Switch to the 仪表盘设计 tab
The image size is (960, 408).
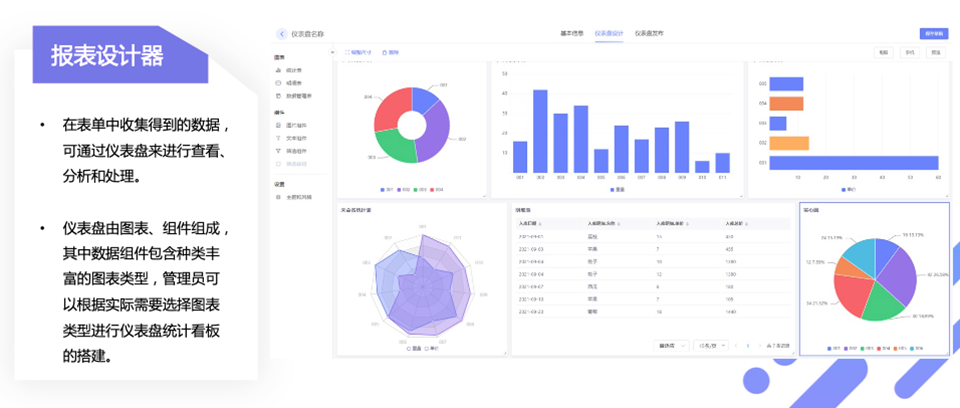(609, 33)
